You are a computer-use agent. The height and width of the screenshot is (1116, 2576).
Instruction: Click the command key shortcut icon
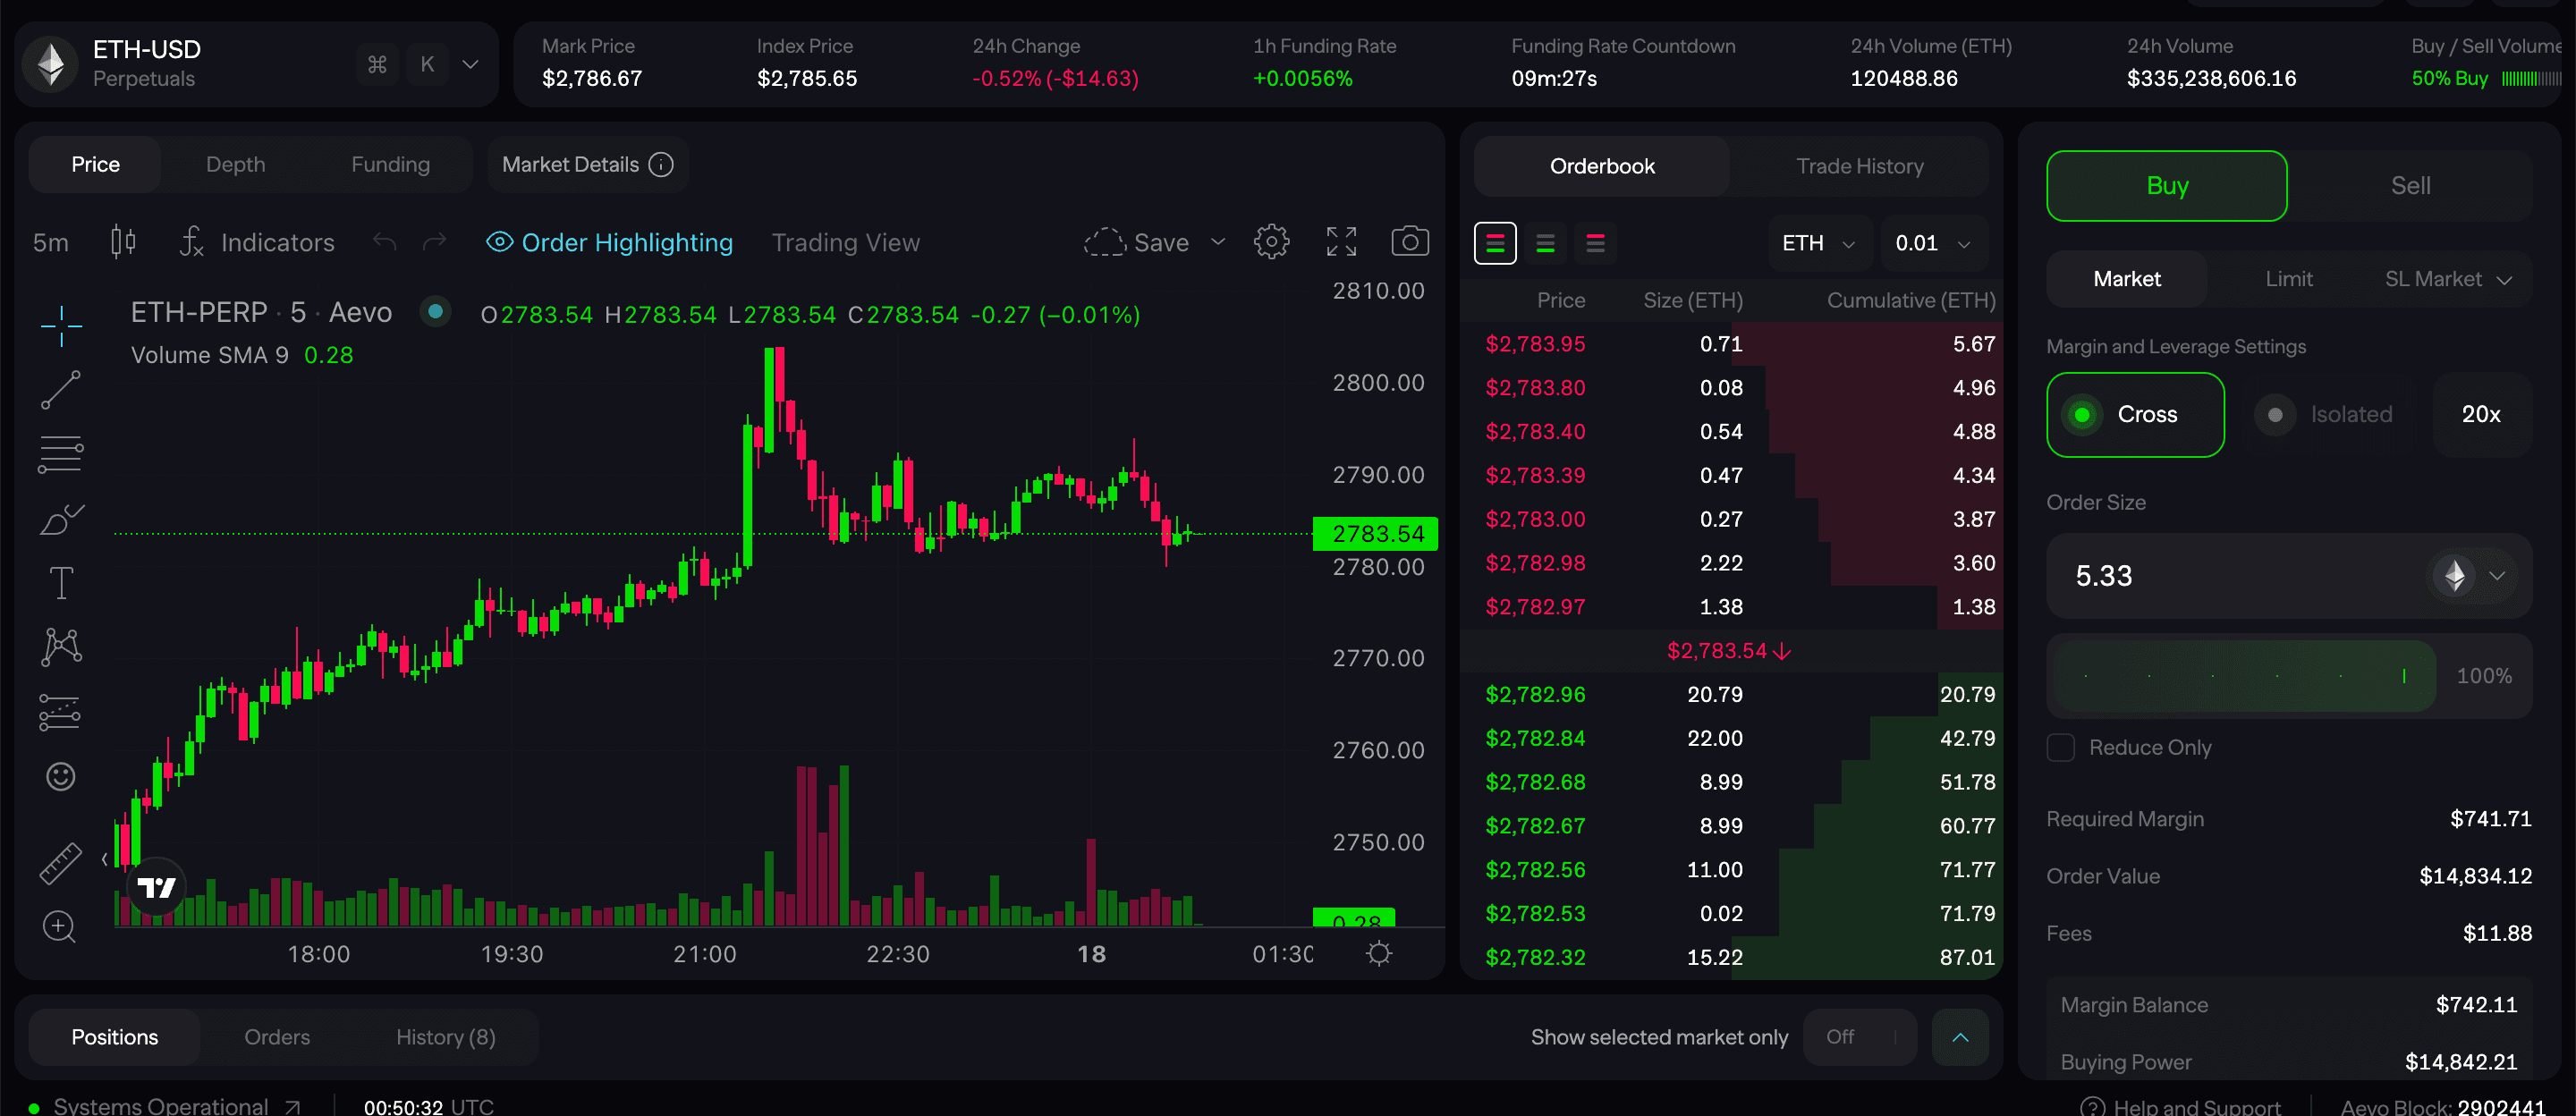[x=377, y=64]
